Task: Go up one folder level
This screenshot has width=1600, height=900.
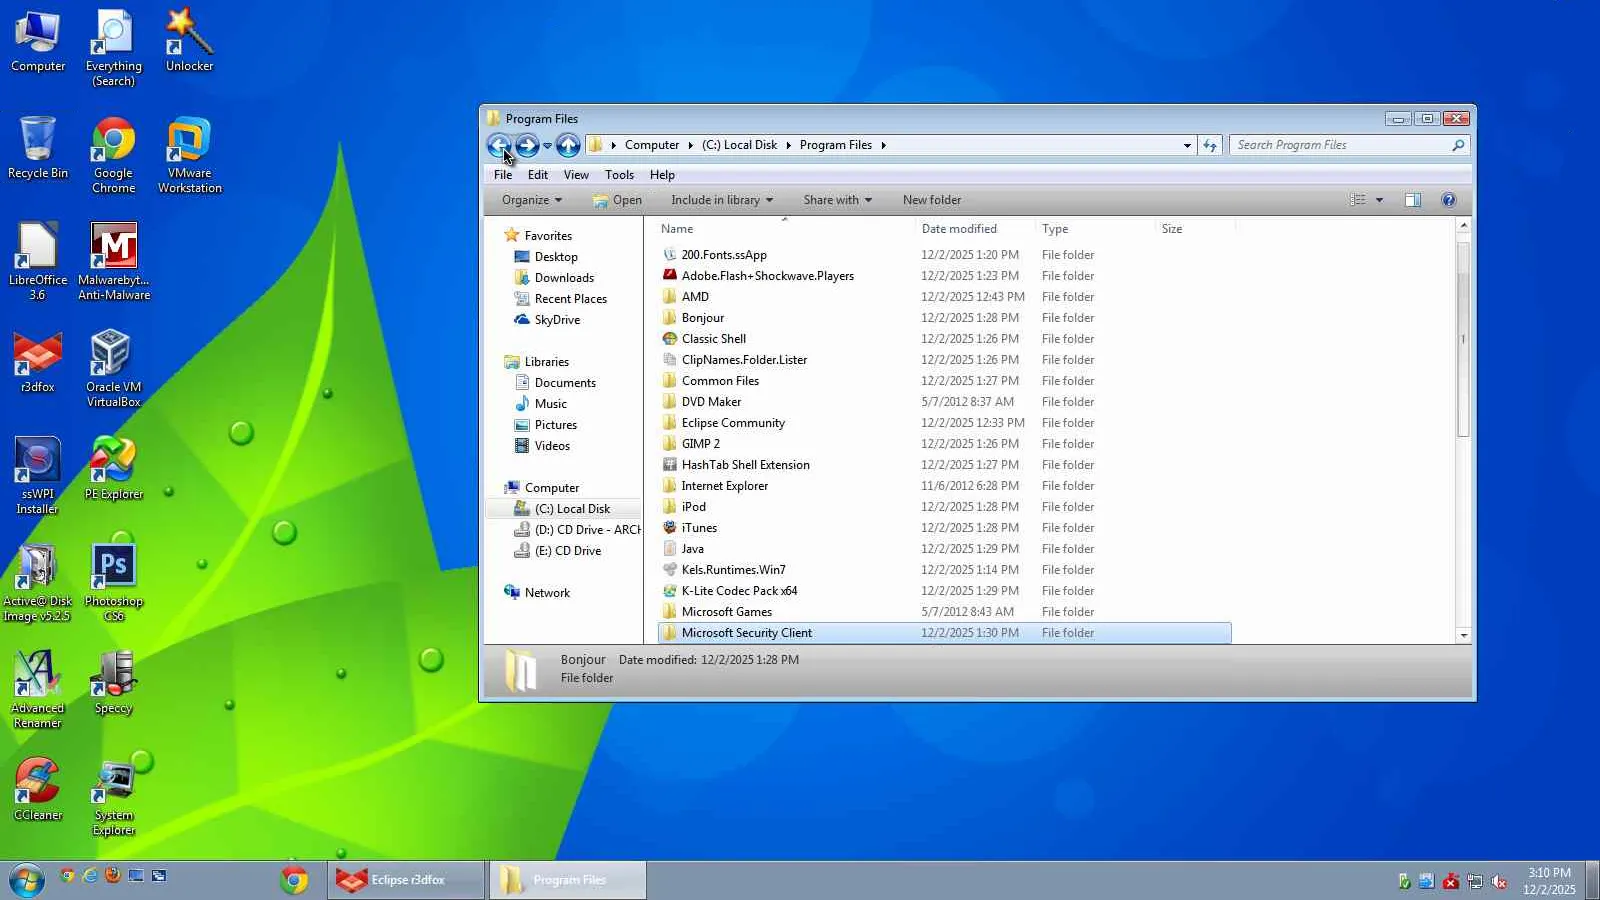Action: tap(568, 145)
